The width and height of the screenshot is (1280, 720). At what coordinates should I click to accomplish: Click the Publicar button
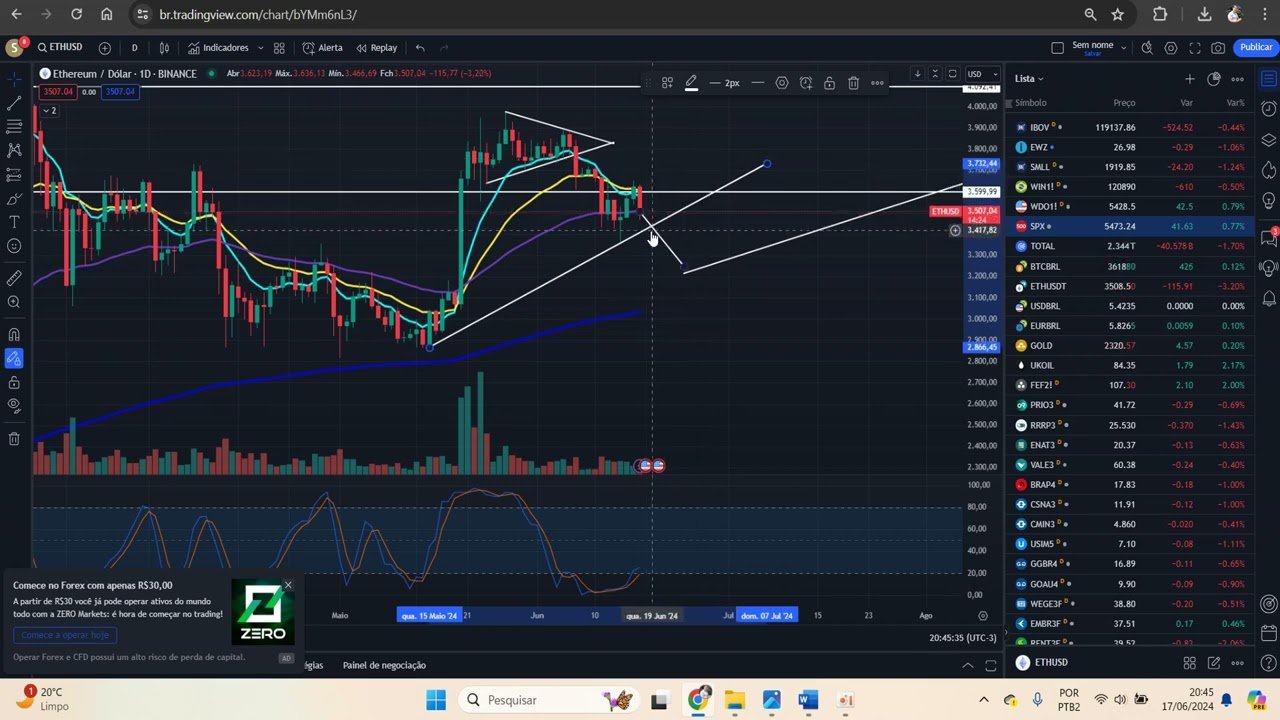(1256, 47)
